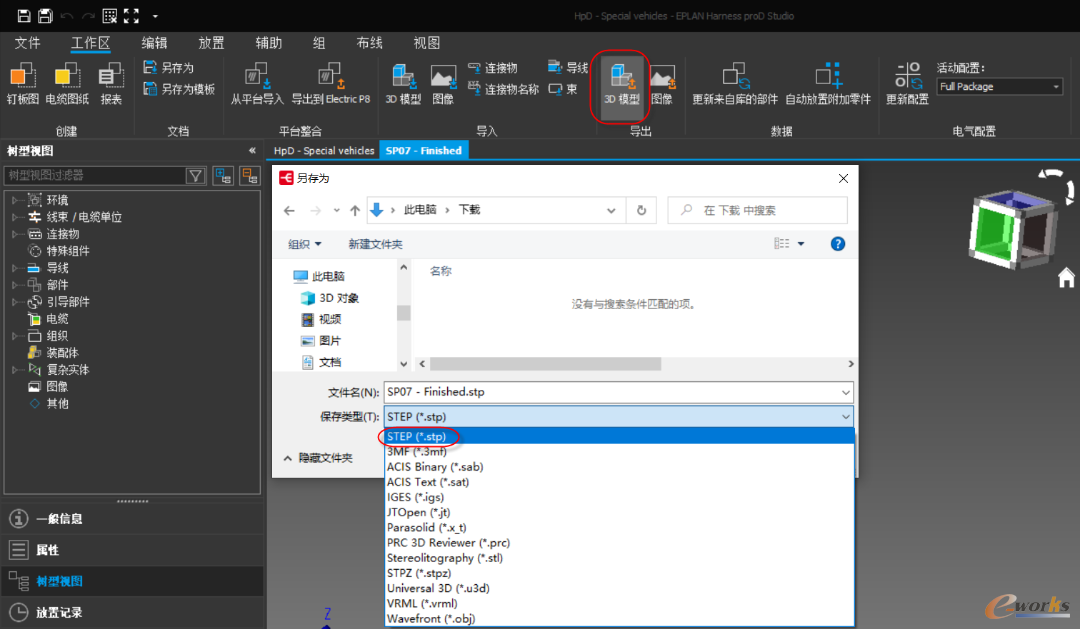Expand the 导线 tree node

[14, 268]
